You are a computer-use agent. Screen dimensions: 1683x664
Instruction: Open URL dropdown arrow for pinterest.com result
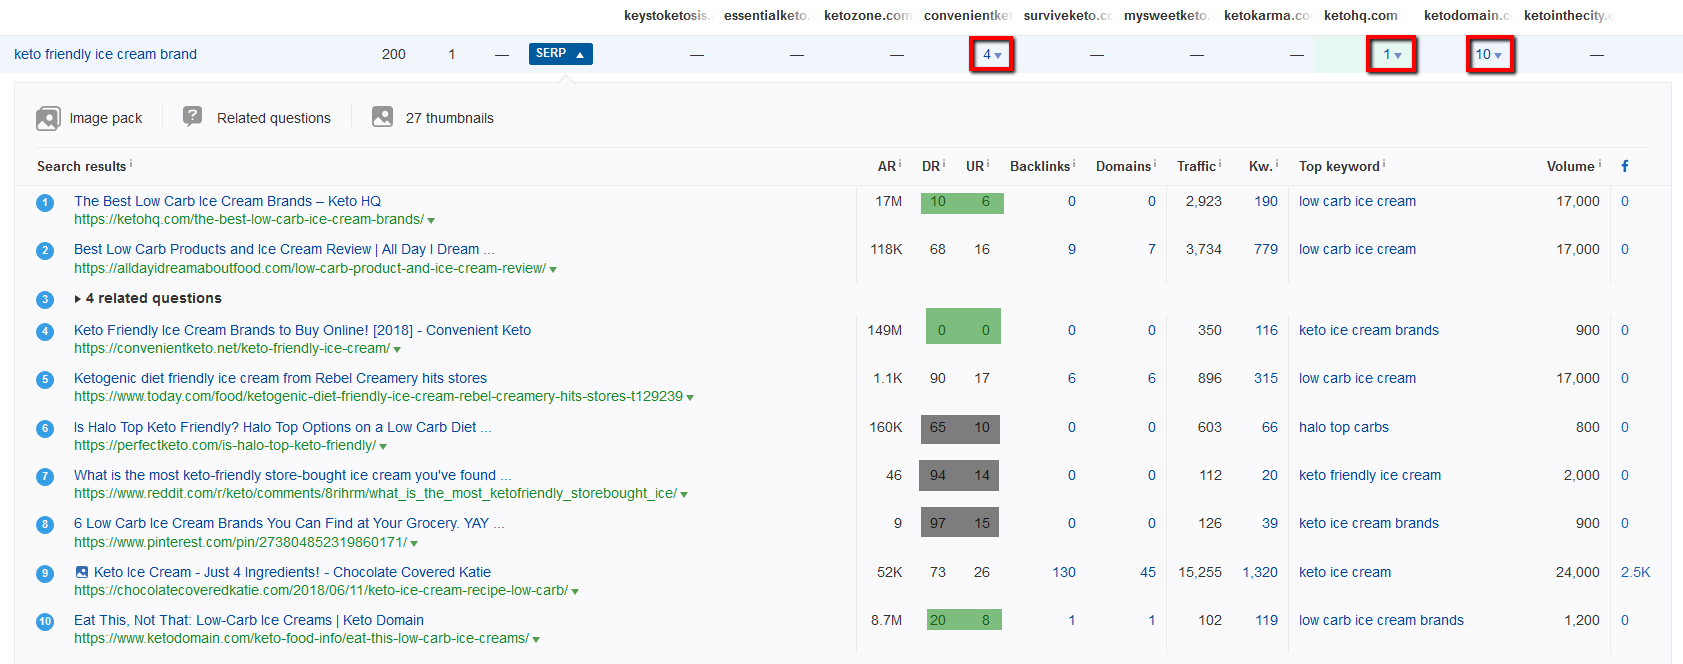[414, 543]
